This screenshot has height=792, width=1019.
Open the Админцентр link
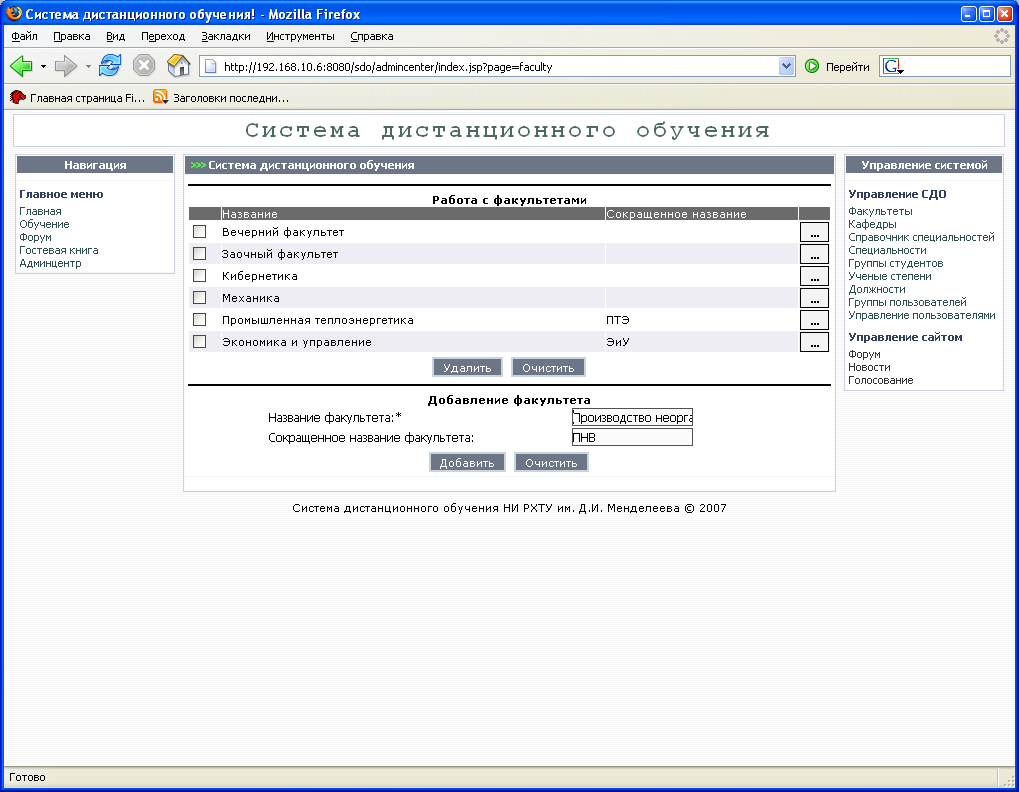50,263
